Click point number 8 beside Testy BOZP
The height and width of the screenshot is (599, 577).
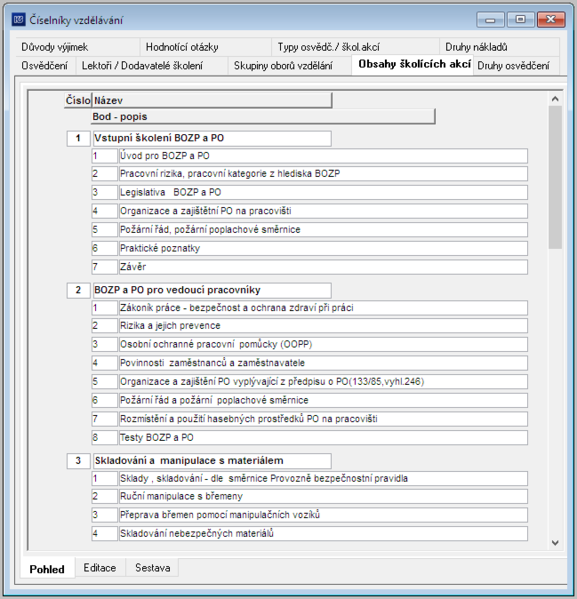(104, 438)
